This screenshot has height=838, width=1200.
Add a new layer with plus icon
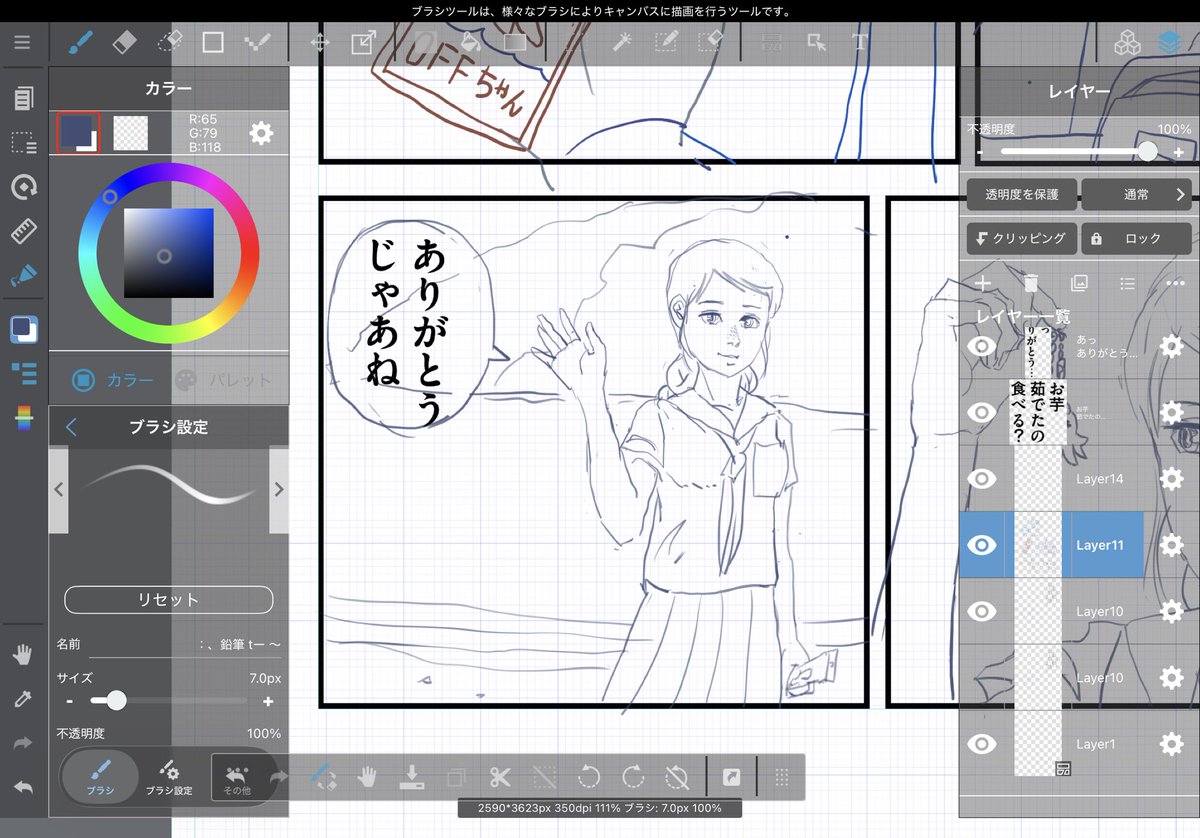983,284
